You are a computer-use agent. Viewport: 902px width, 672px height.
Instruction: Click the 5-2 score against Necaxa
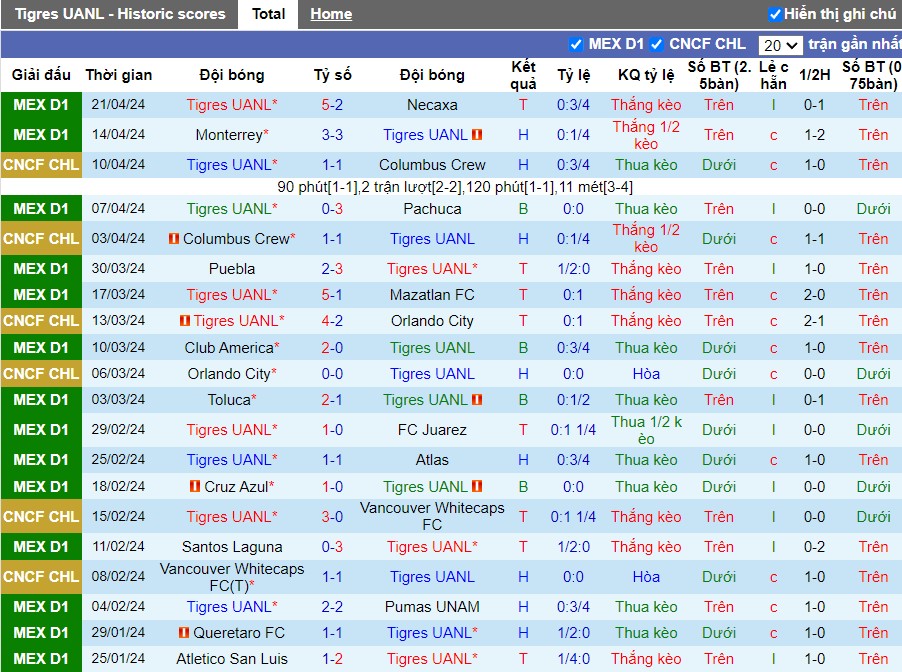(x=332, y=105)
